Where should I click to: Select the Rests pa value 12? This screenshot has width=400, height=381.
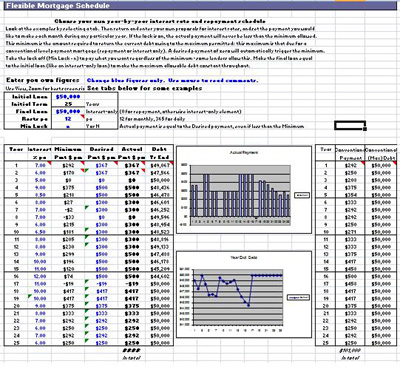pyautogui.click(x=68, y=119)
